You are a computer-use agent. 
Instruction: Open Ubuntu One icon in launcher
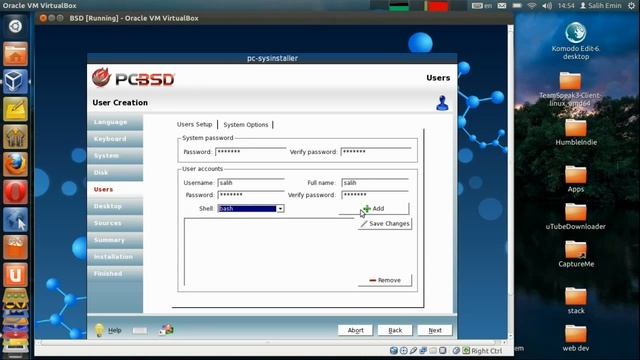[x=15, y=275]
